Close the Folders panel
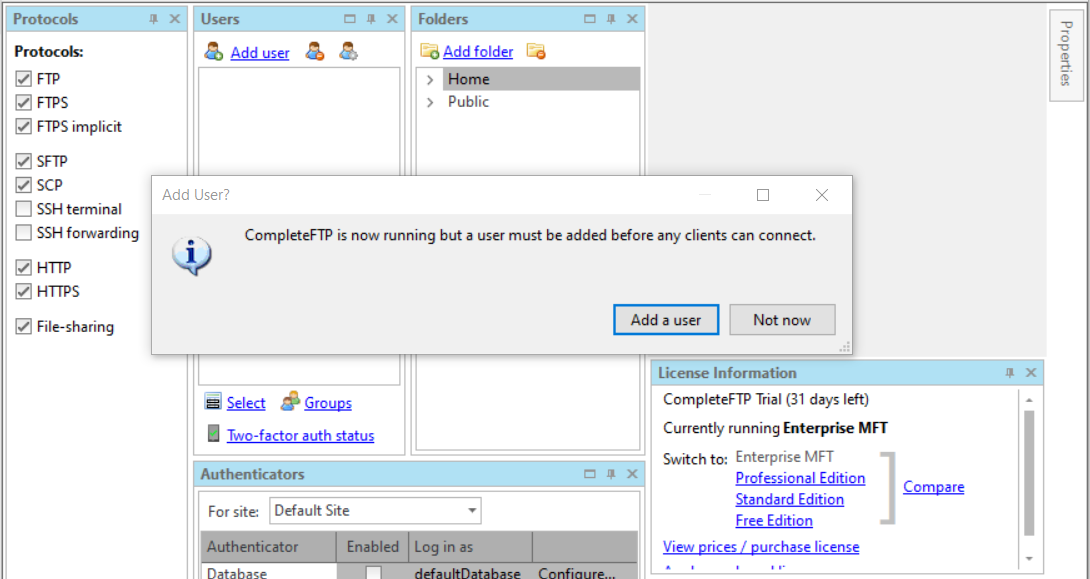 pyautogui.click(x=632, y=19)
